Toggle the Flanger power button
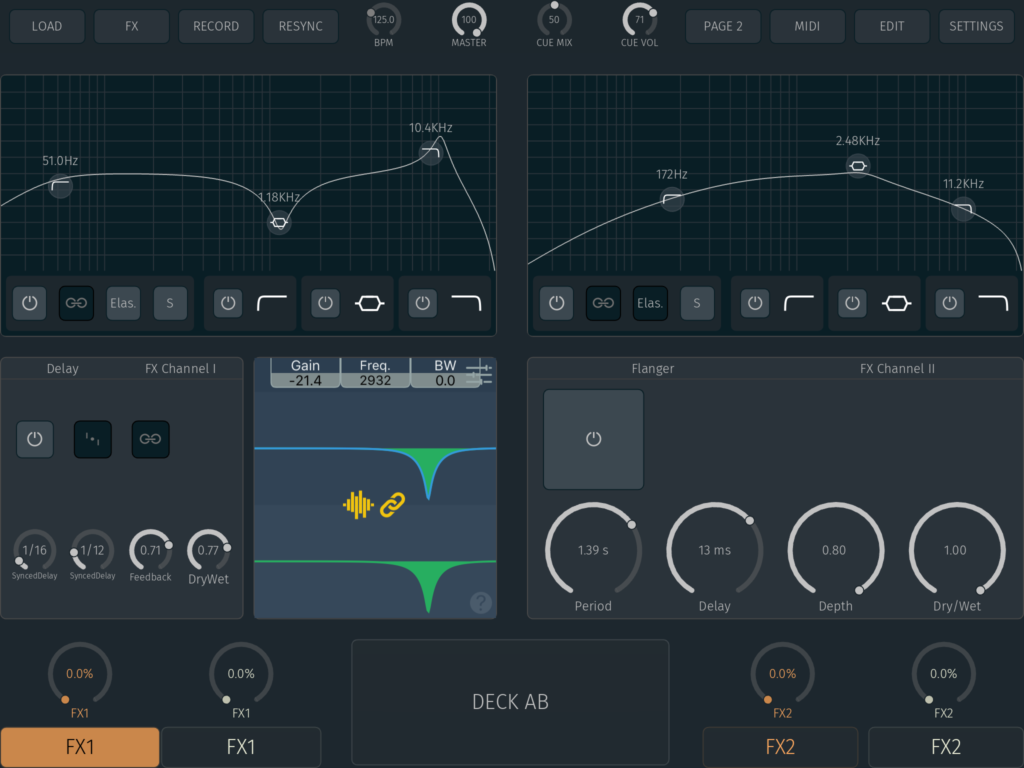The height and width of the screenshot is (768, 1024). point(593,439)
